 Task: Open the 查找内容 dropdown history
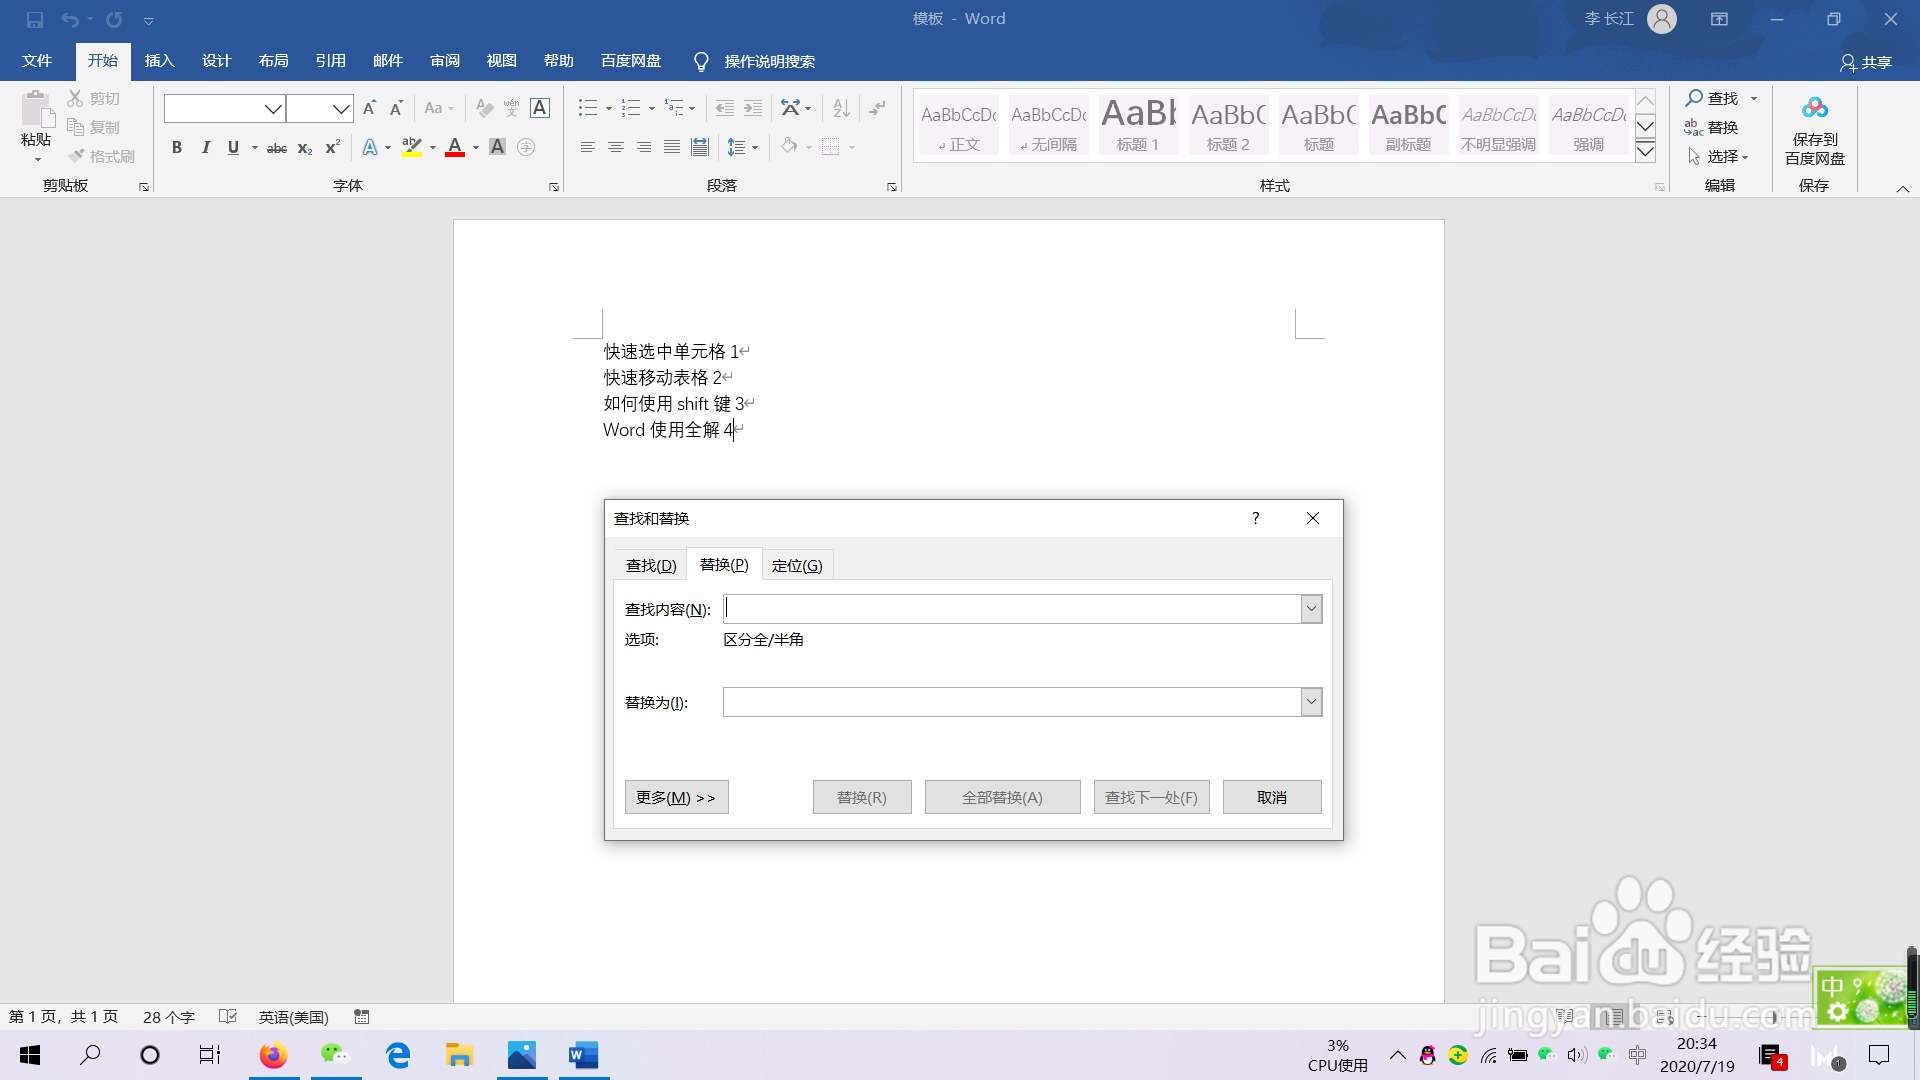[1309, 608]
